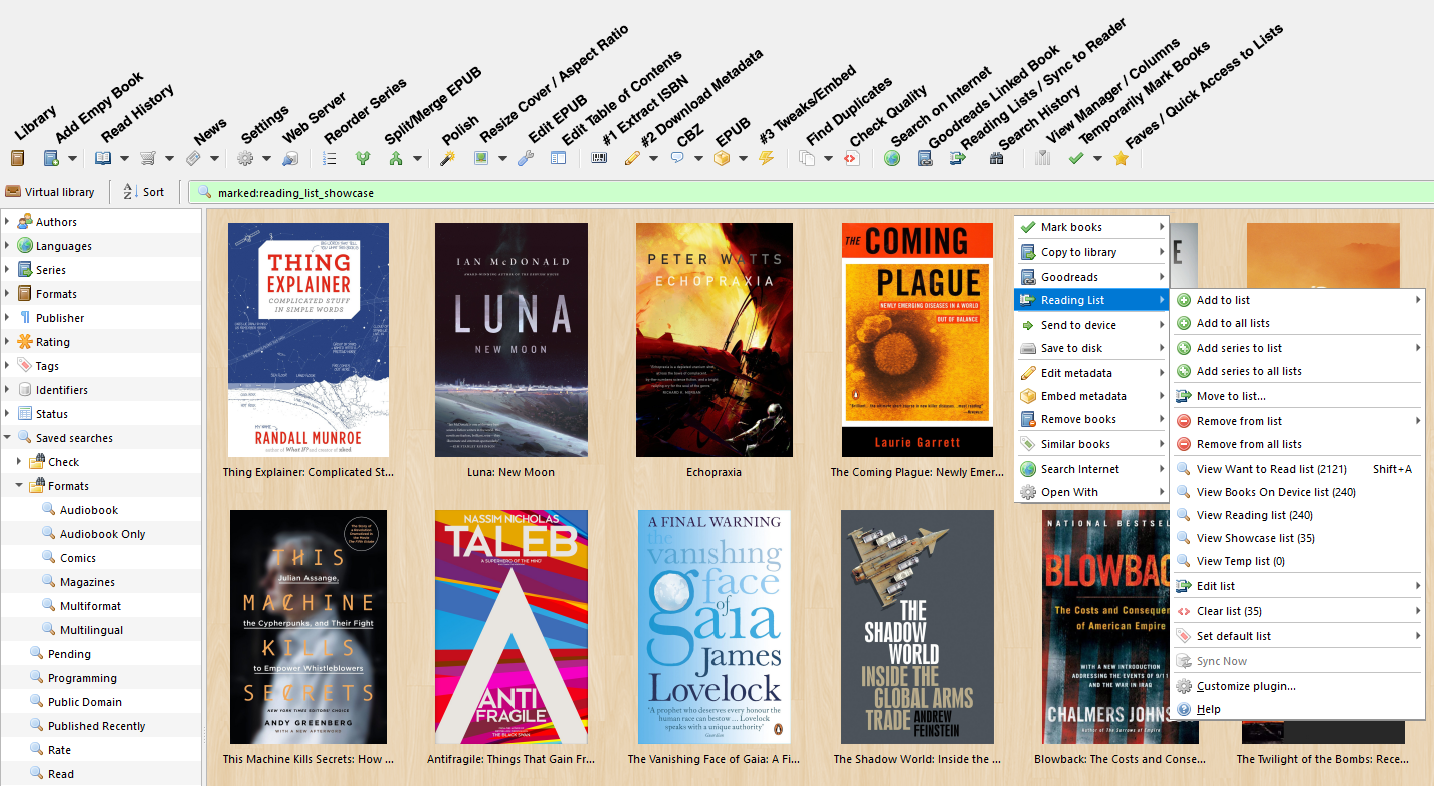Click the Extract ISBN barcode icon
This screenshot has width=1434, height=786.
(599, 158)
